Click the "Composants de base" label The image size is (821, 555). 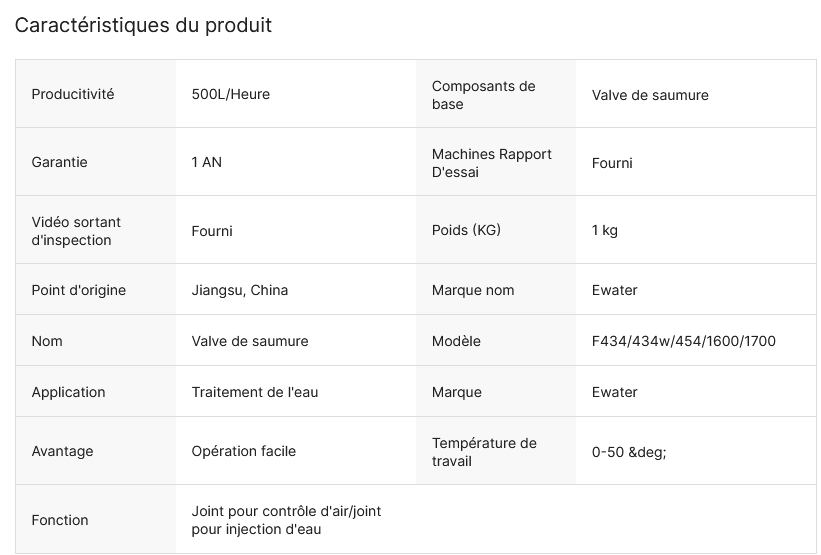[x=484, y=95]
